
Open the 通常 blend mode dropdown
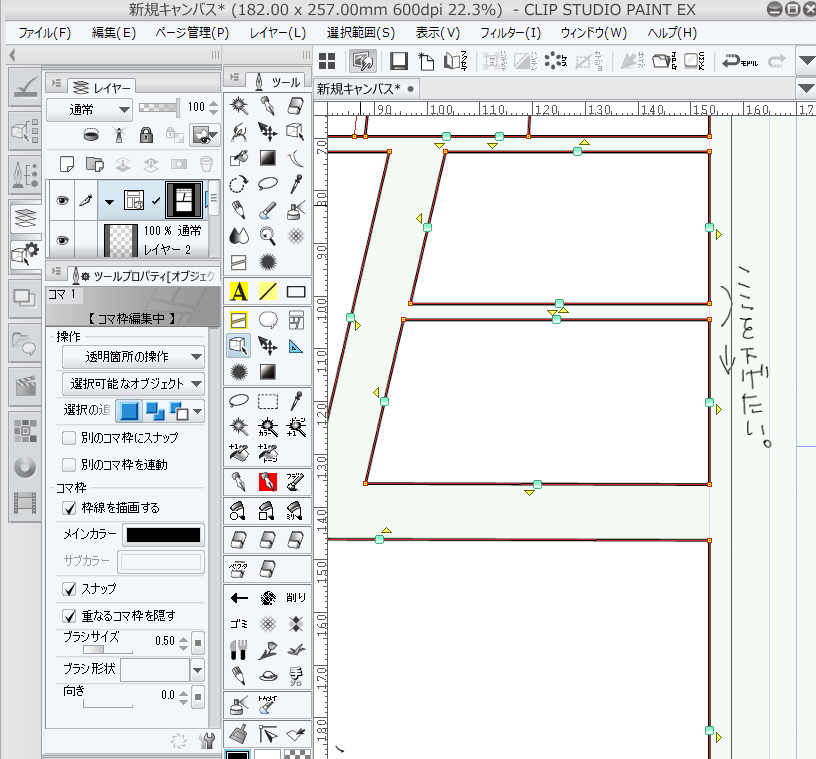point(89,108)
